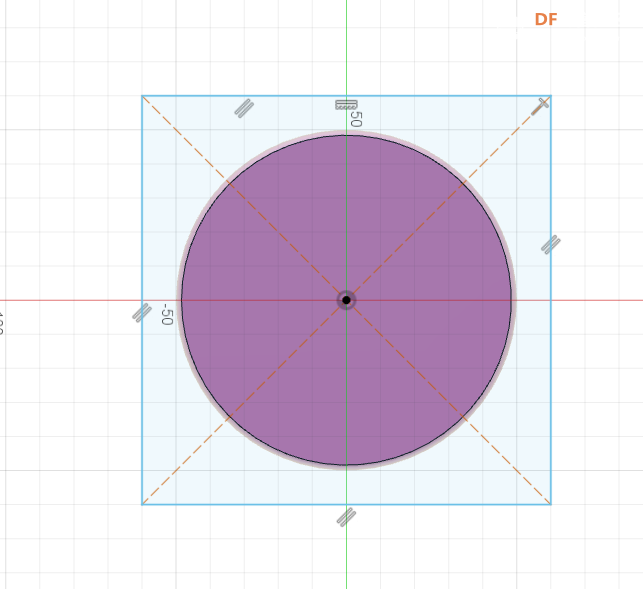
Task: Select the sketch origin center point
Action: (x=346, y=300)
